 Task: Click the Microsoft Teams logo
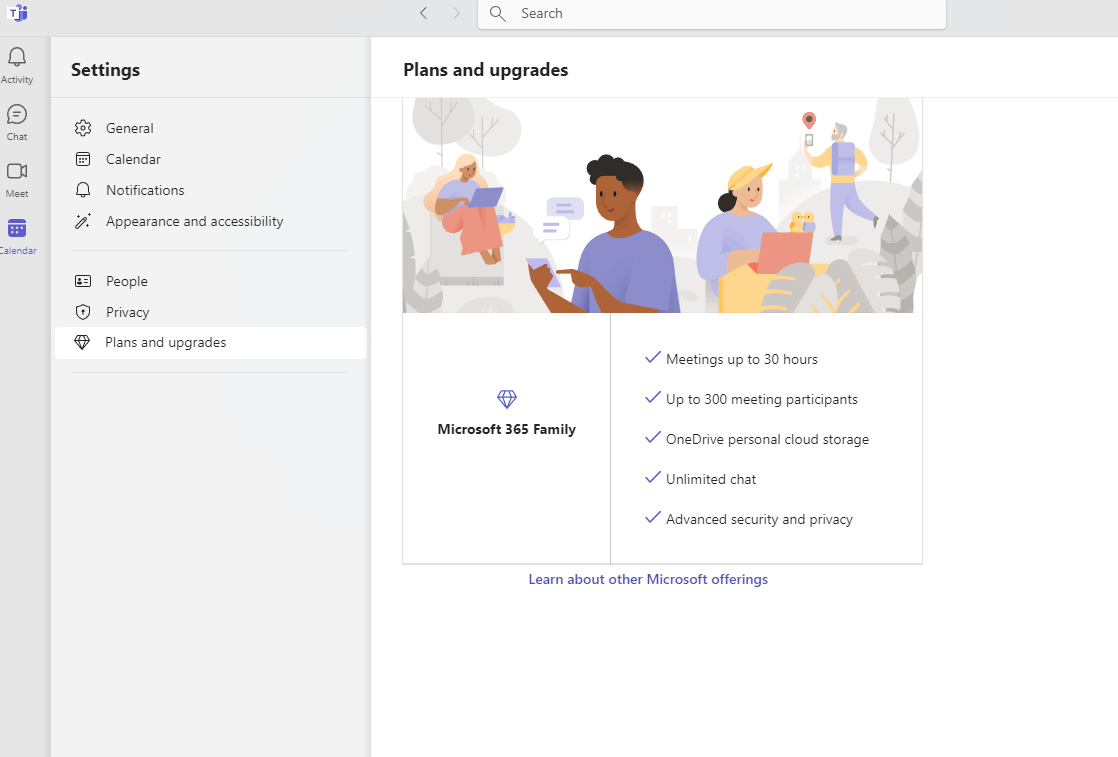(x=17, y=13)
